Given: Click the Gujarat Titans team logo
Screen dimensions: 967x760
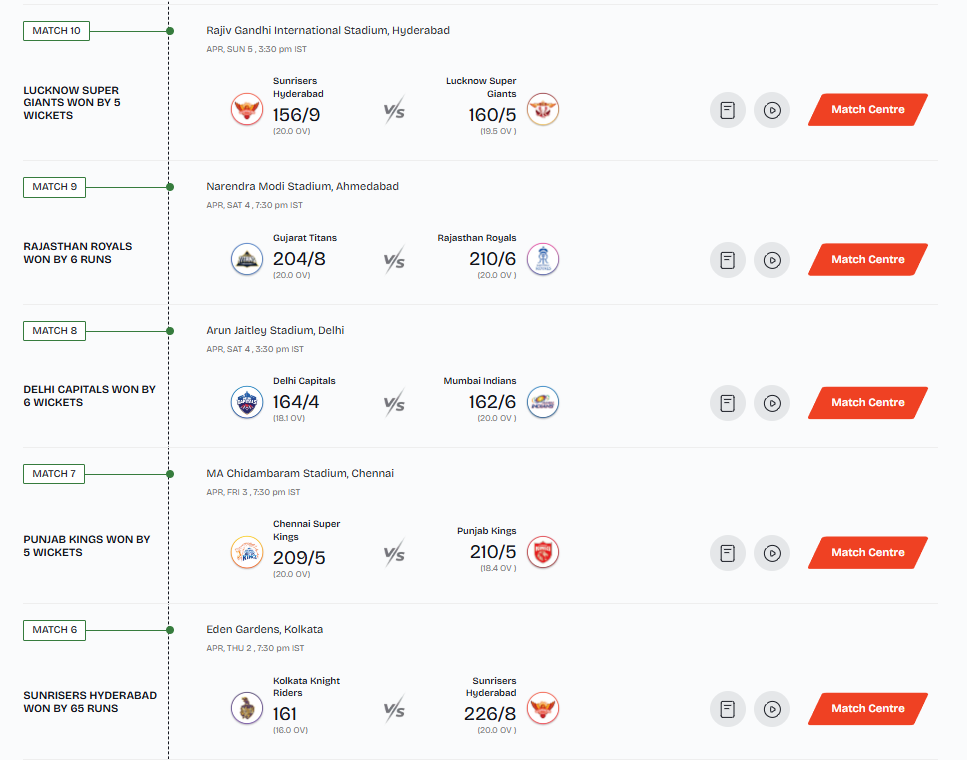Looking at the screenshot, I should [x=247, y=260].
